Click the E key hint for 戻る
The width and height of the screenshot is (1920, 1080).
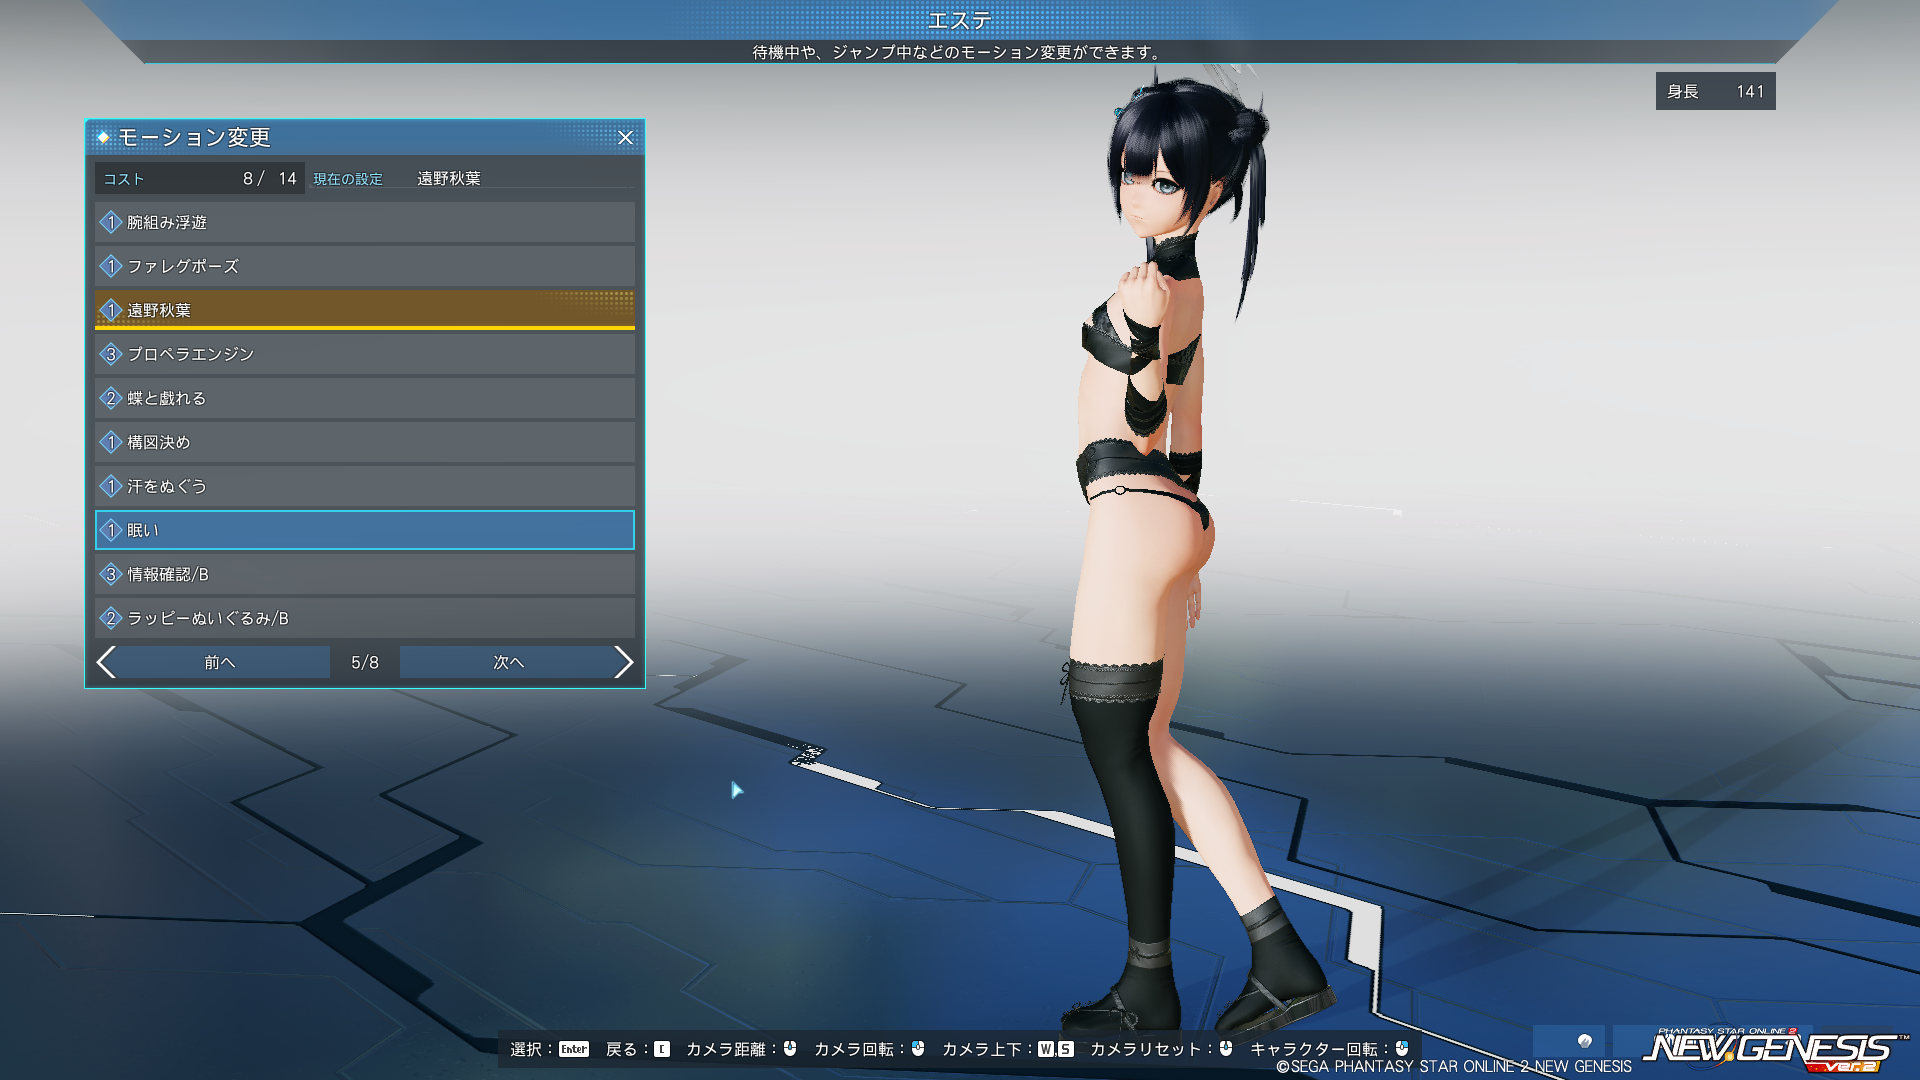coord(662,1049)
